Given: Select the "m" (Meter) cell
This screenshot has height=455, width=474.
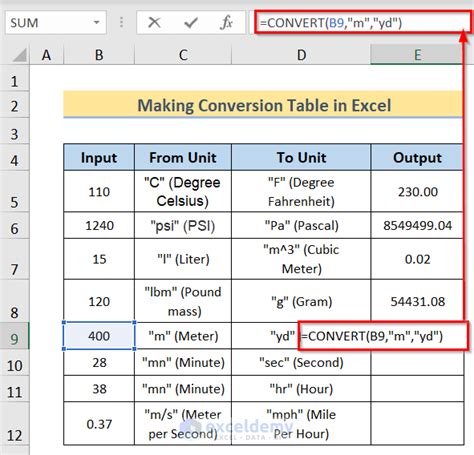Looking at the screenshot, I should click(183, 336).
